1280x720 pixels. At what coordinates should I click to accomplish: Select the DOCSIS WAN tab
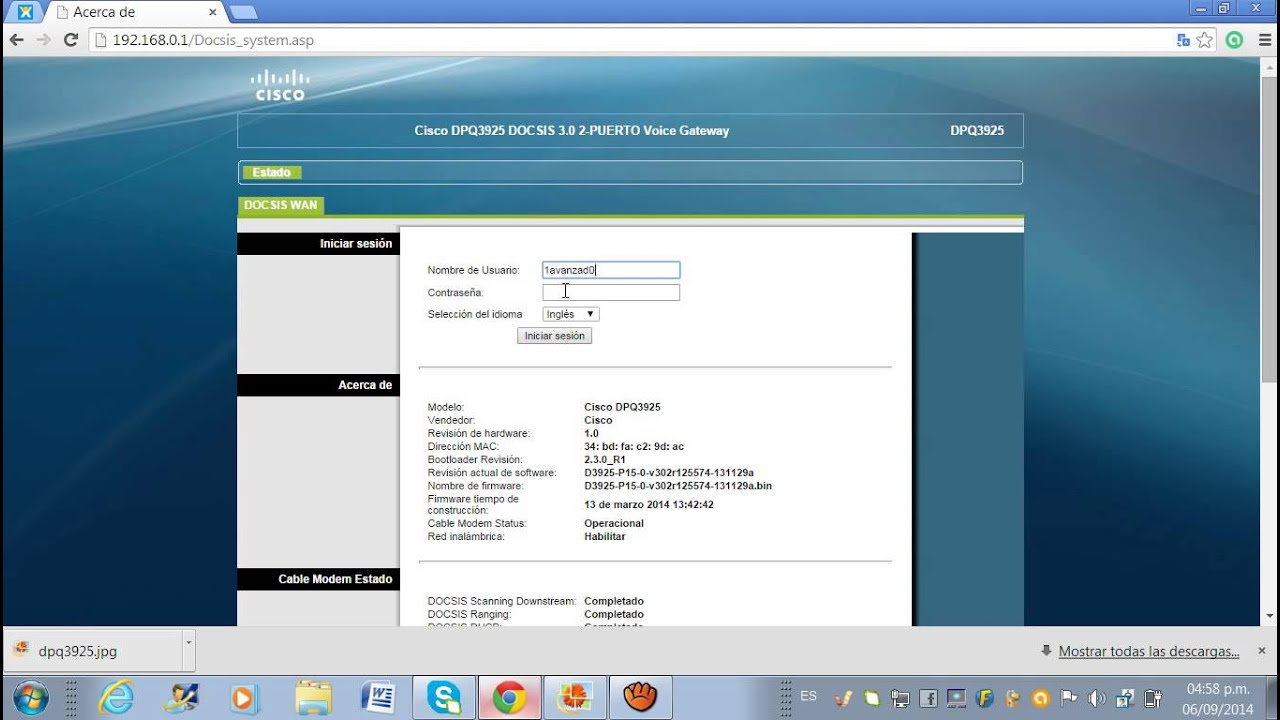pyautogui.click(x=281, y=205)
